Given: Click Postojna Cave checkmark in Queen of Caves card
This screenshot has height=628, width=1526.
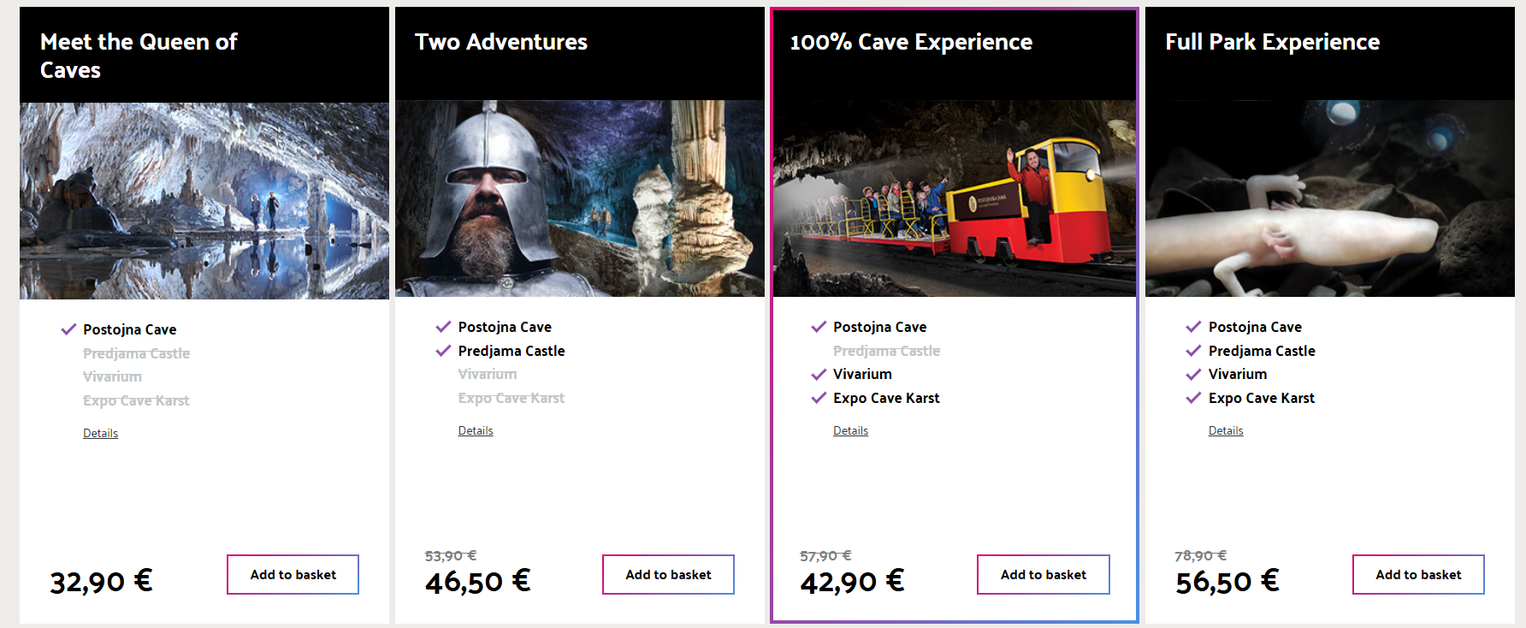Looking at the screenshot, I should 69,329.
